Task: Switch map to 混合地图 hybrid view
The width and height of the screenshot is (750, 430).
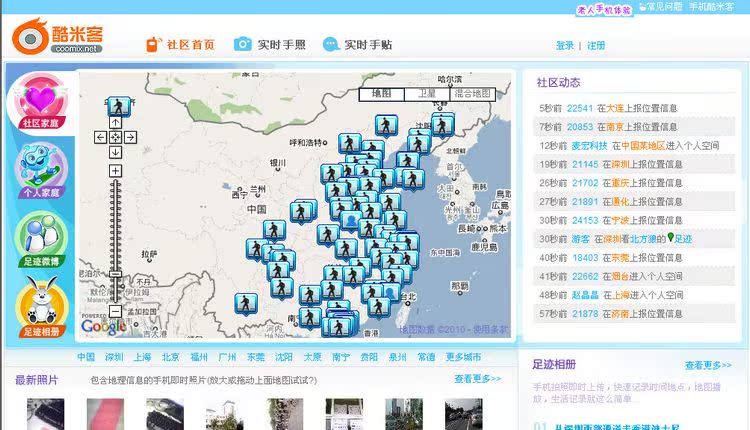Action: pos(471,94)
